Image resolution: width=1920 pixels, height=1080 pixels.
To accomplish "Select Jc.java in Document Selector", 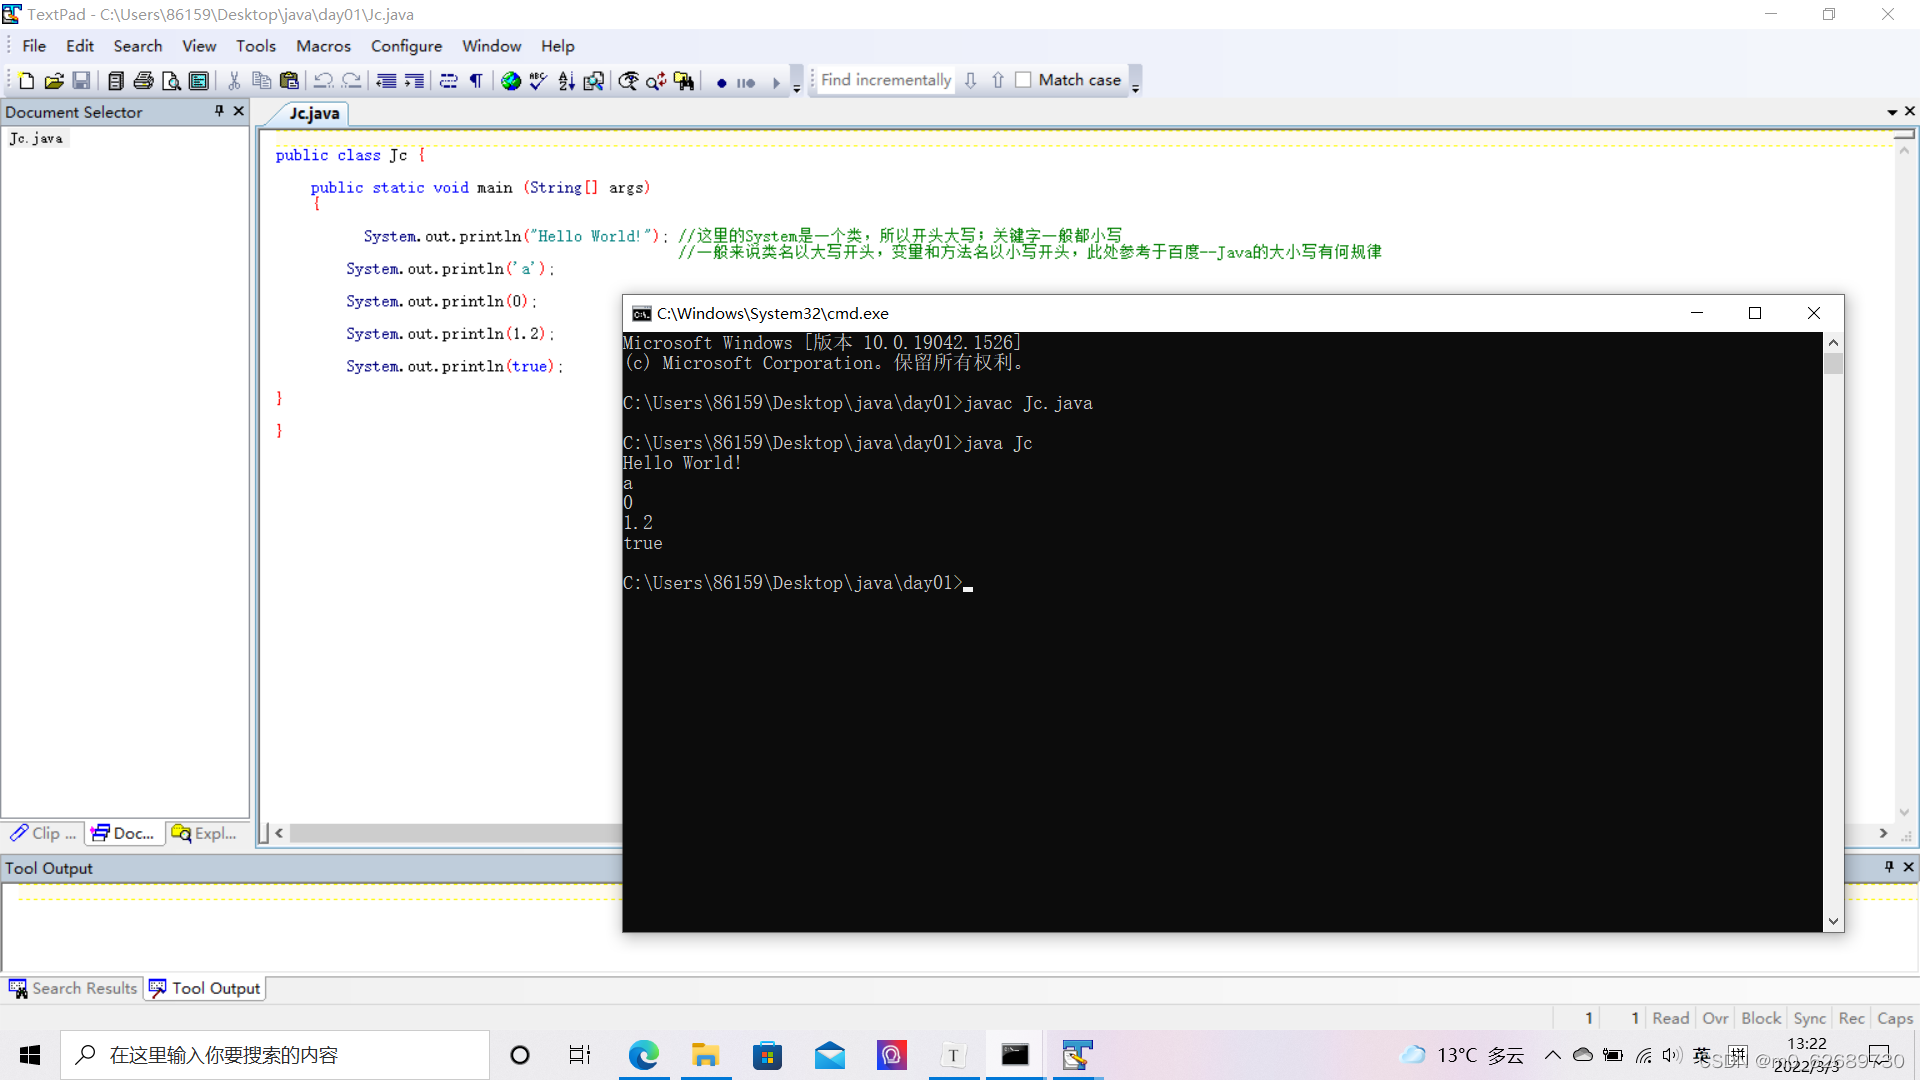I will coord(36,139).
